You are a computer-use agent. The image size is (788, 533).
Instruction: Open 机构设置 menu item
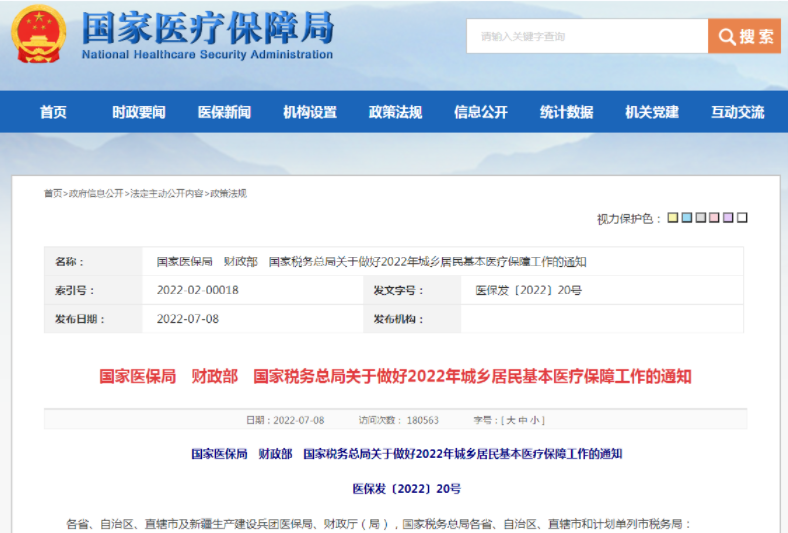(310, 112)
